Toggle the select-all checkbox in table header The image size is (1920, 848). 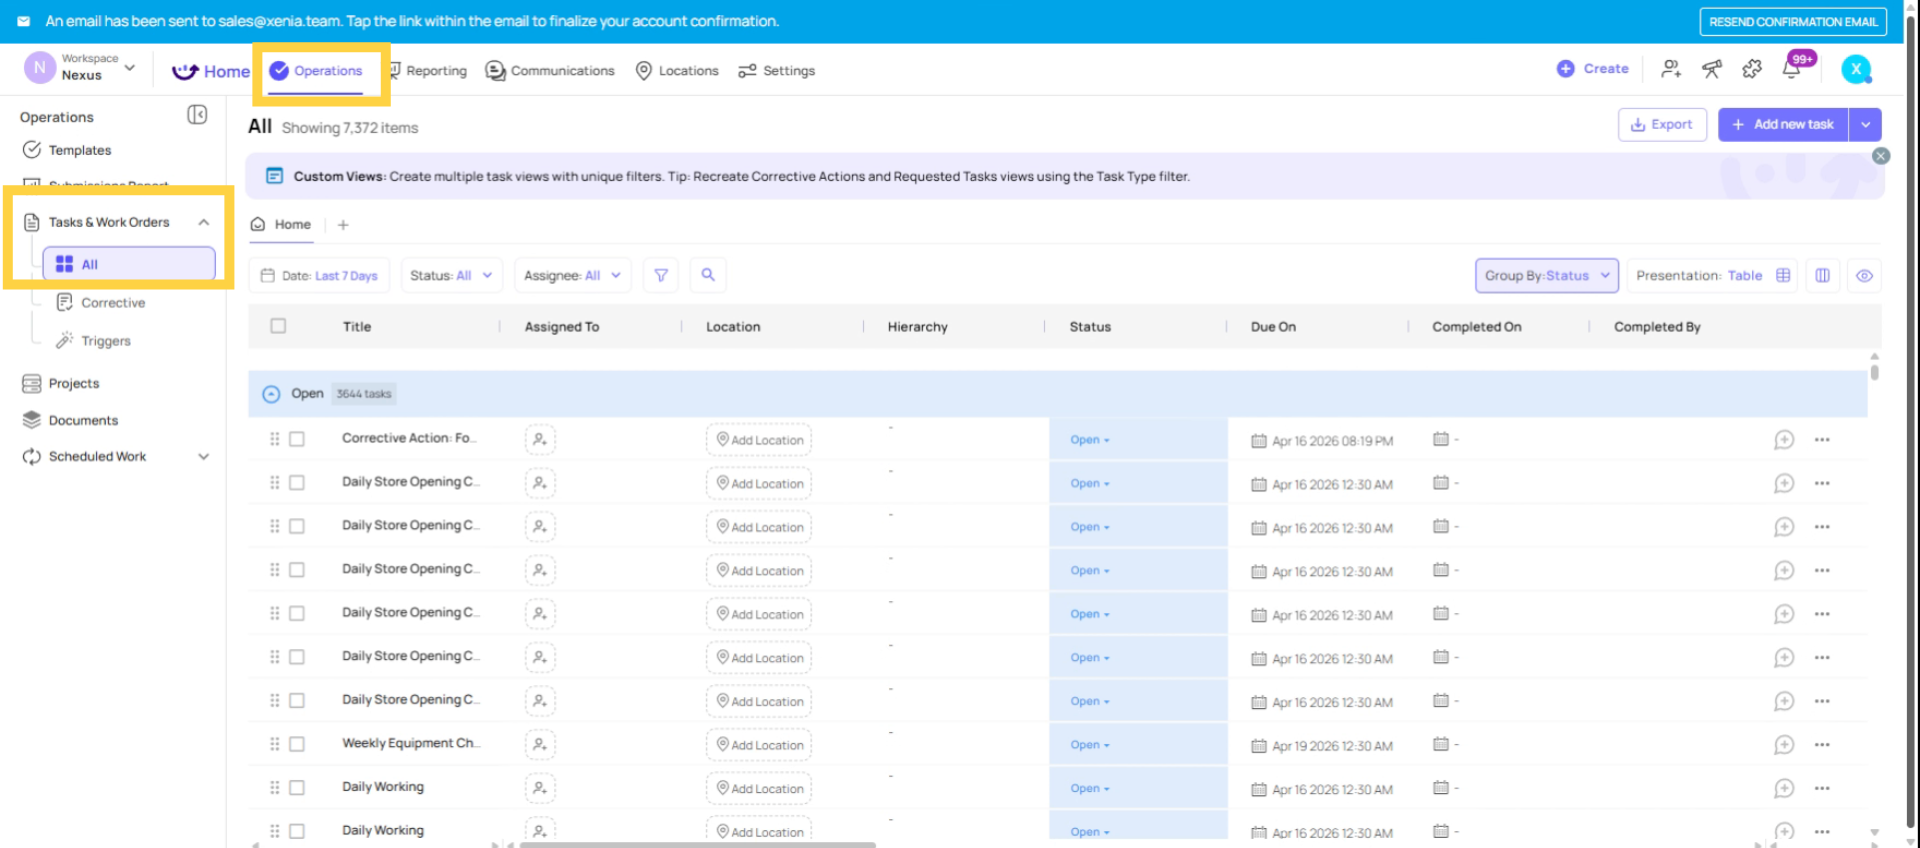tap(278, 326)
